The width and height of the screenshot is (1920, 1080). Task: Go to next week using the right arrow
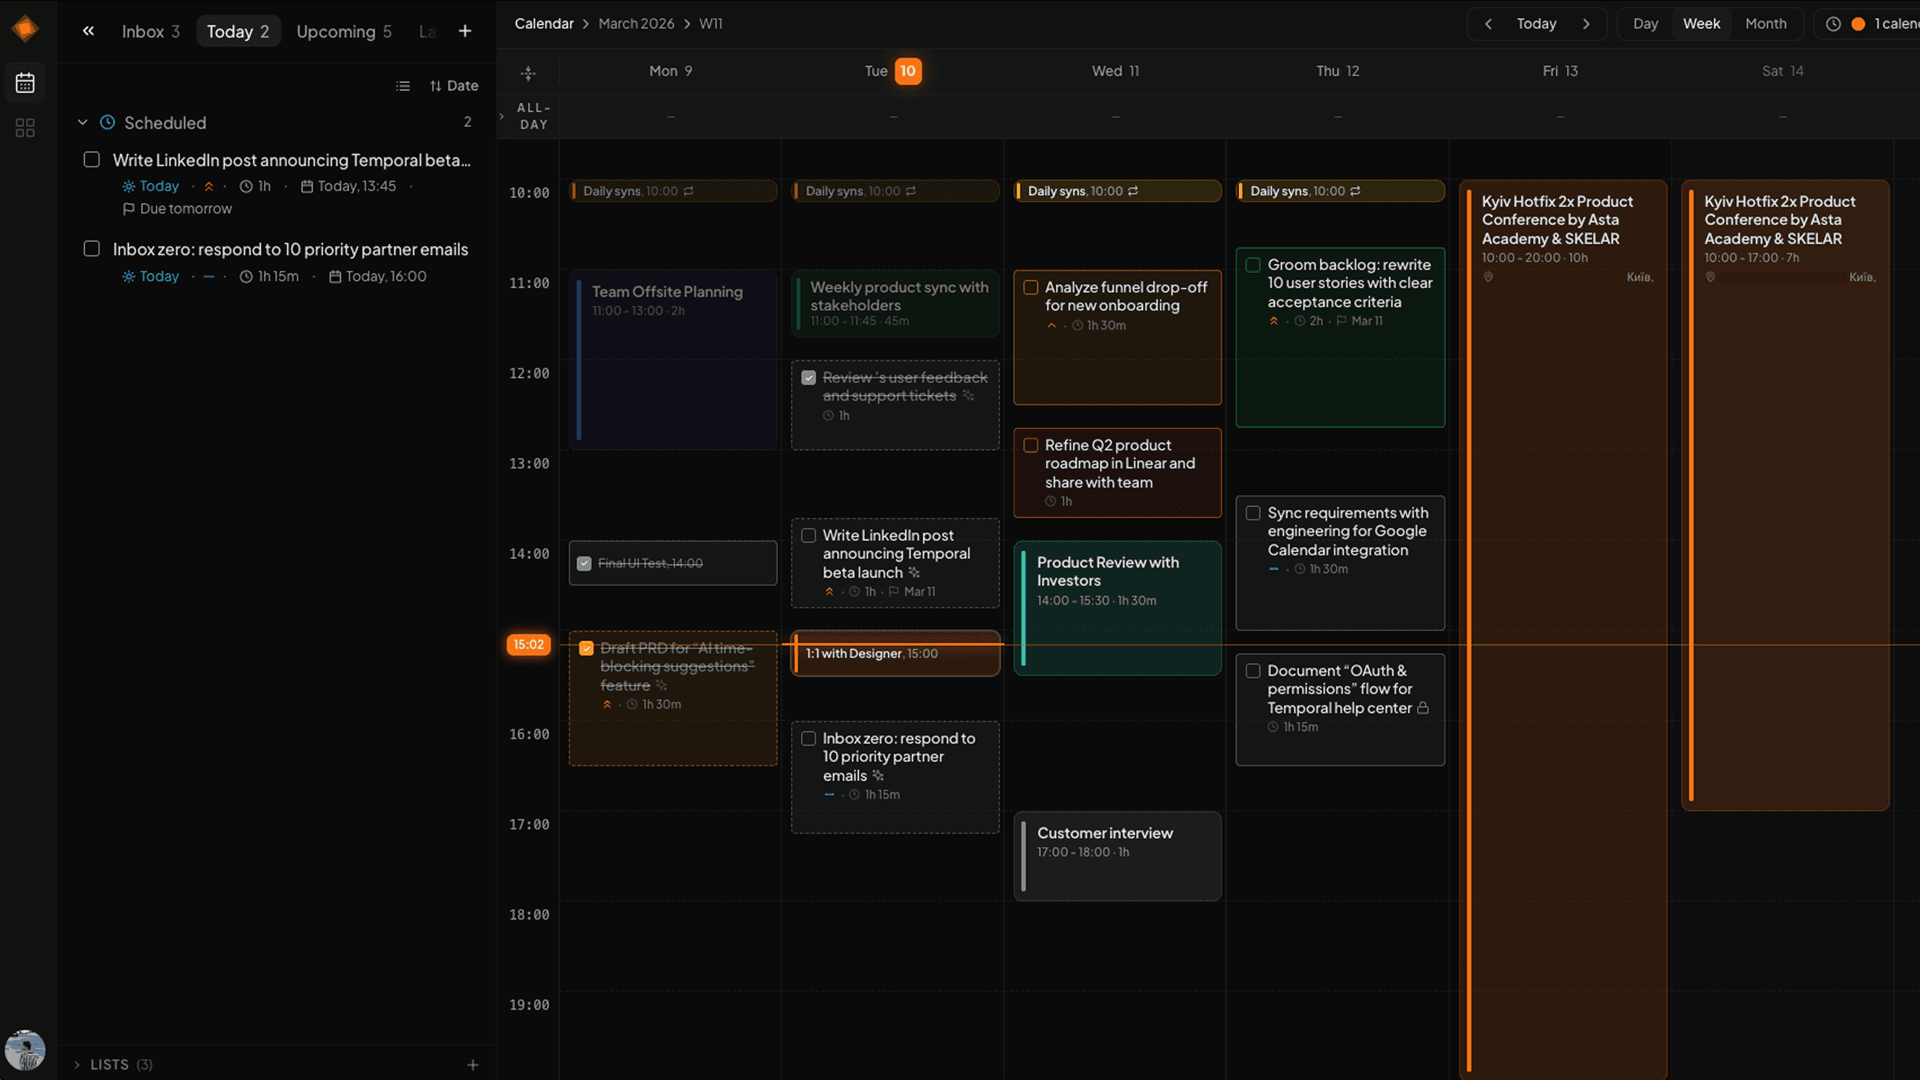pos(1587,23)
